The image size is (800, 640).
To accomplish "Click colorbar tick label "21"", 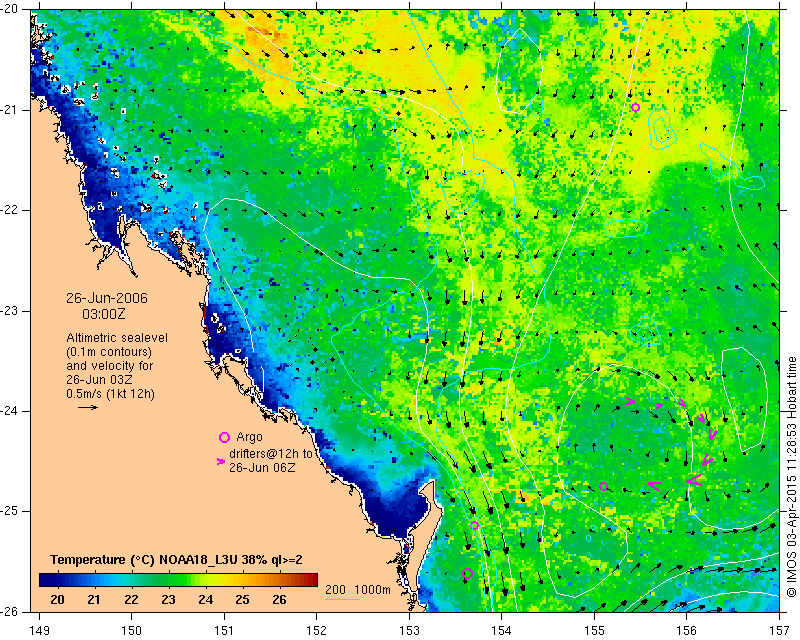I will pyautogui.click(x=94, y=599).
